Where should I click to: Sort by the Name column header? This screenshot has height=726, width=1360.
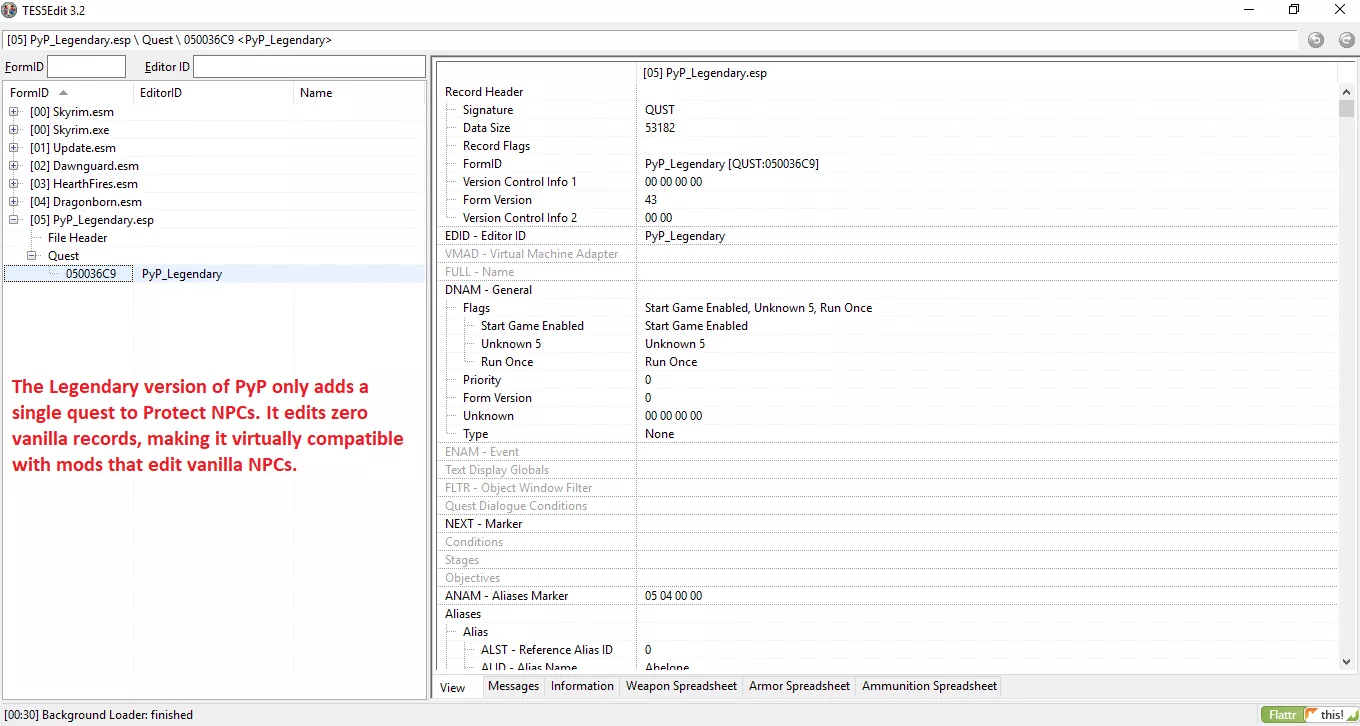point(359,93)
